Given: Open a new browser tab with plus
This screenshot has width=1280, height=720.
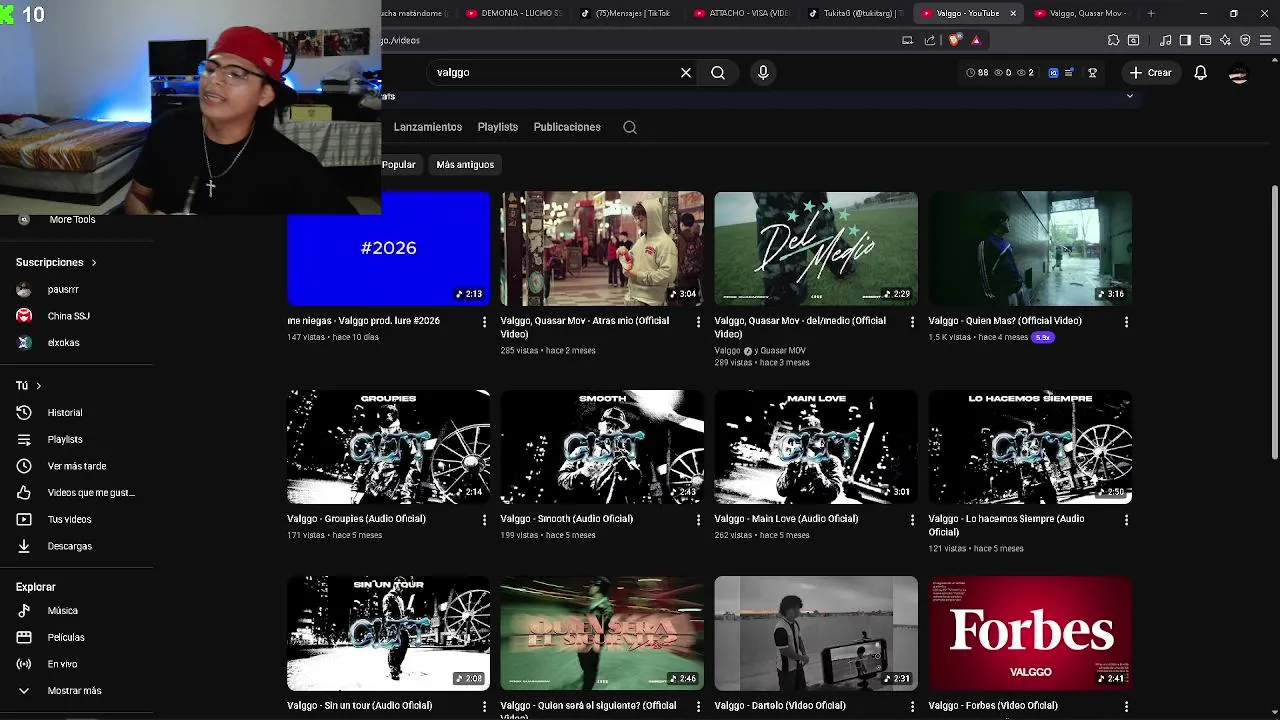Looking at the screenshot, I should tap(1151, 13).
